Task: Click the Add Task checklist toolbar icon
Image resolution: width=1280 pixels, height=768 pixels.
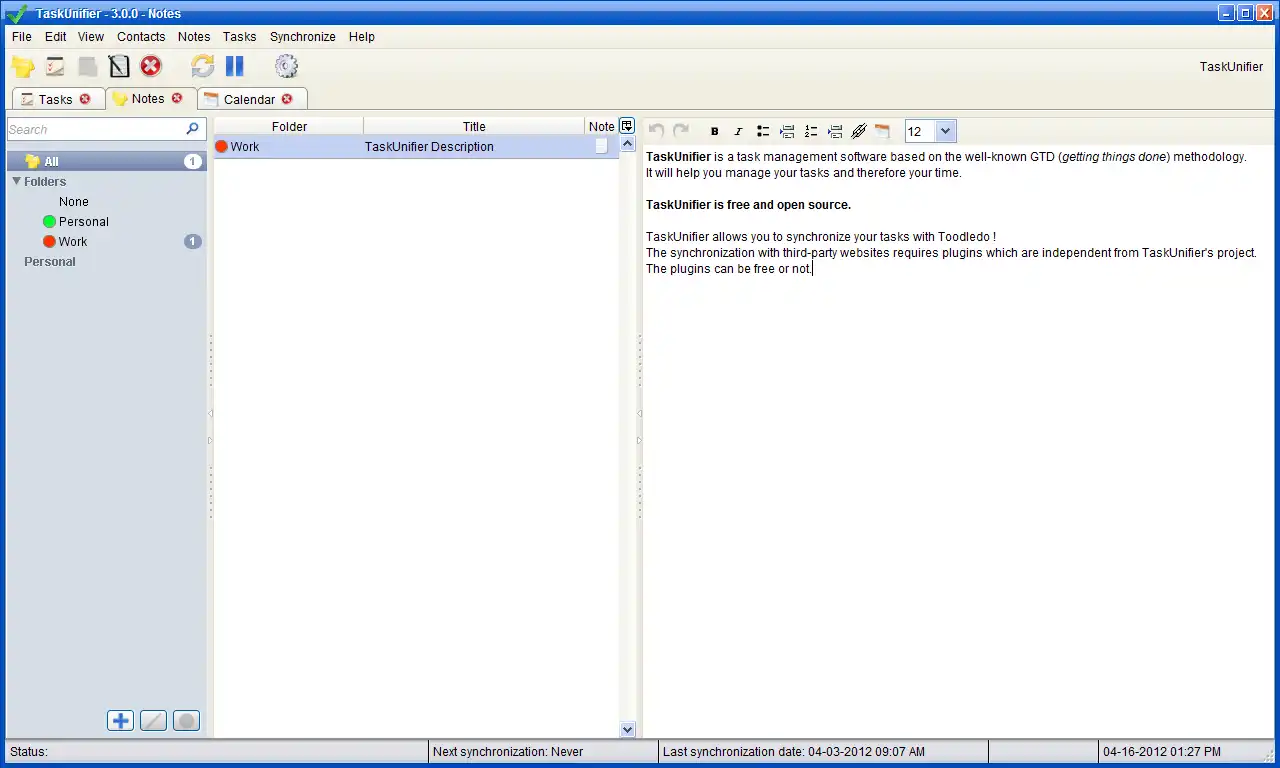Action: point(55,67)
